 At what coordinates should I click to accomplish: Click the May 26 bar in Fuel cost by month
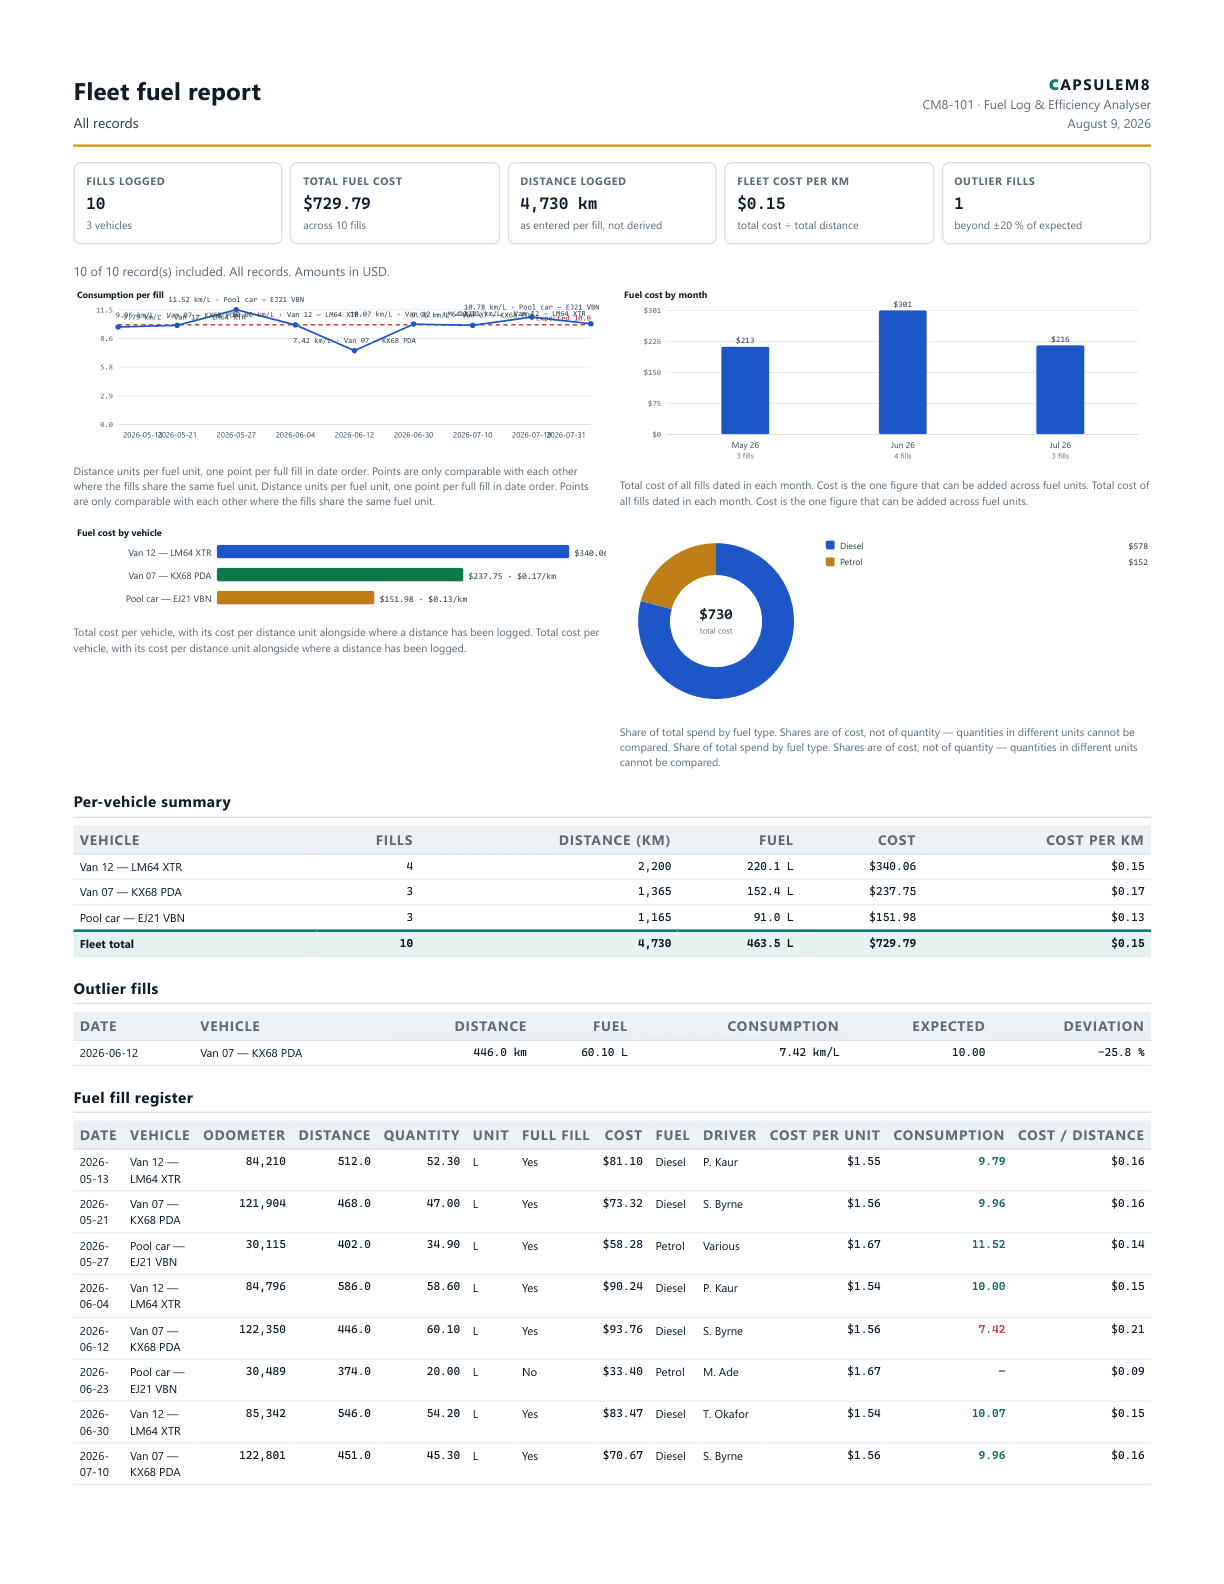pos(745,391)
